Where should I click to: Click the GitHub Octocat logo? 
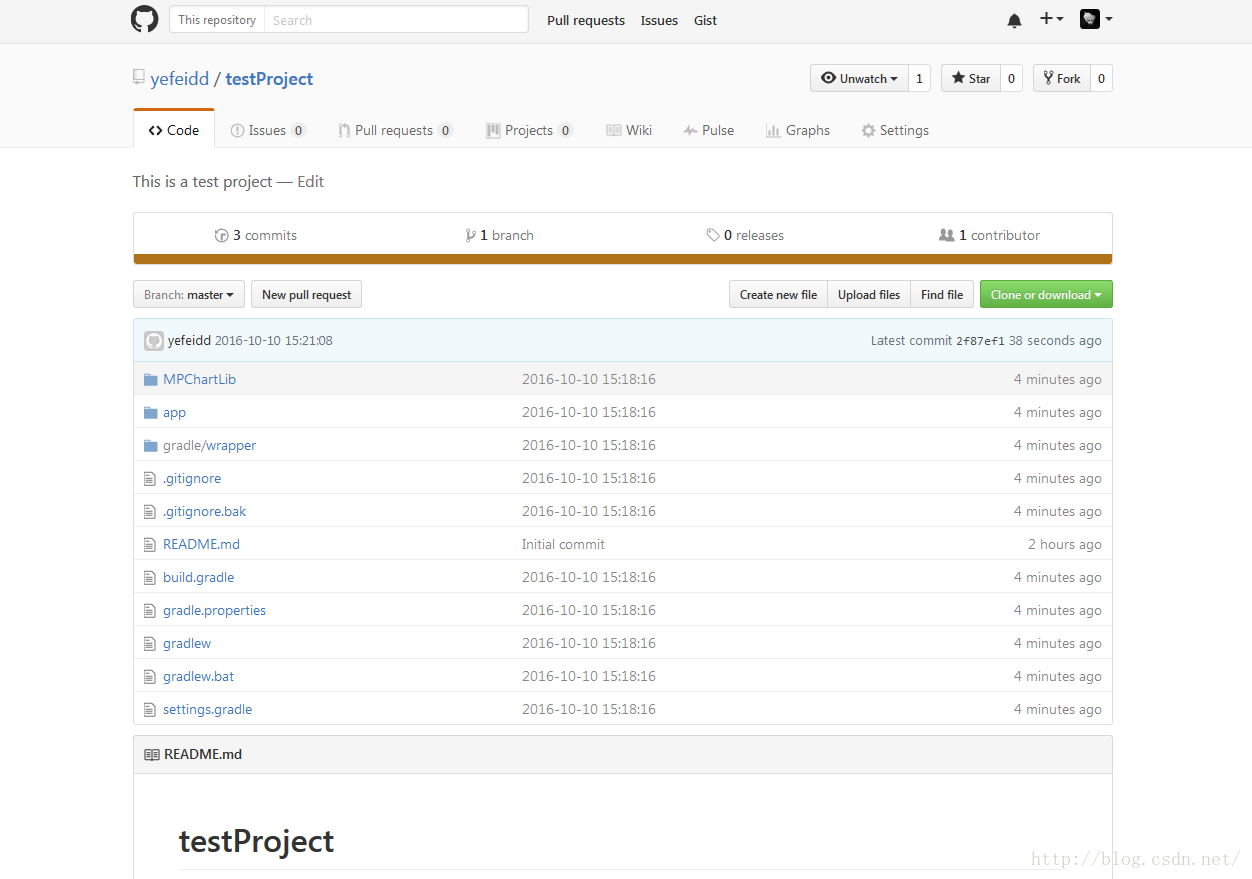point(145,20)
